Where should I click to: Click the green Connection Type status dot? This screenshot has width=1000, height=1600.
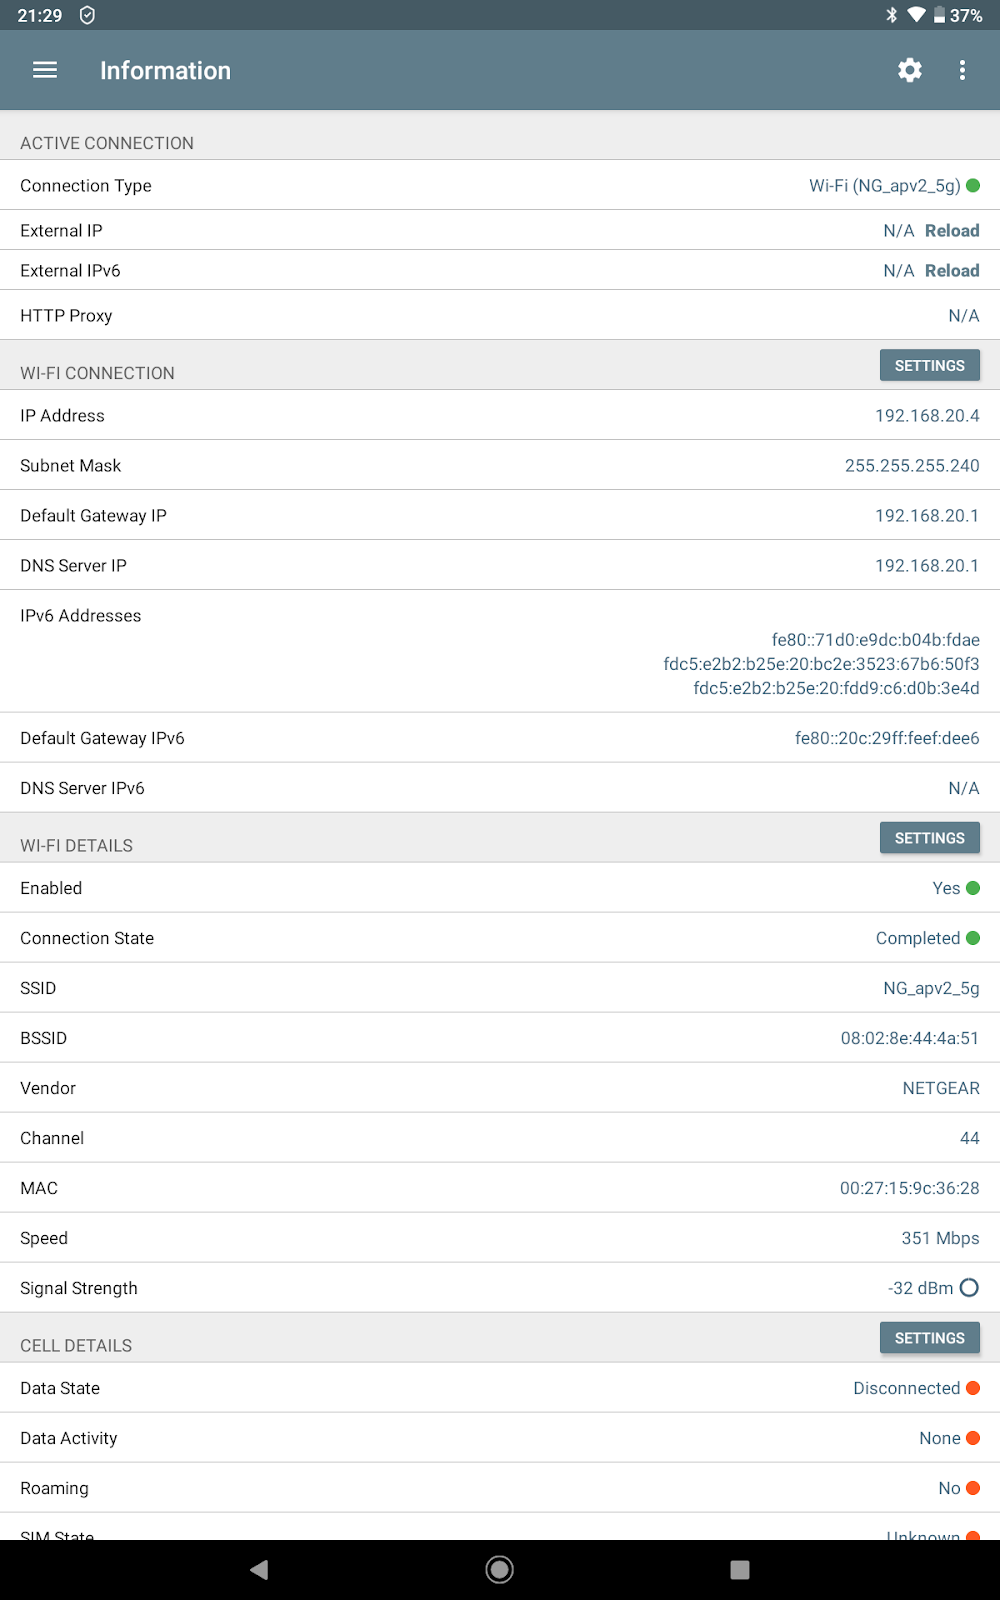(x=973, y=186)
